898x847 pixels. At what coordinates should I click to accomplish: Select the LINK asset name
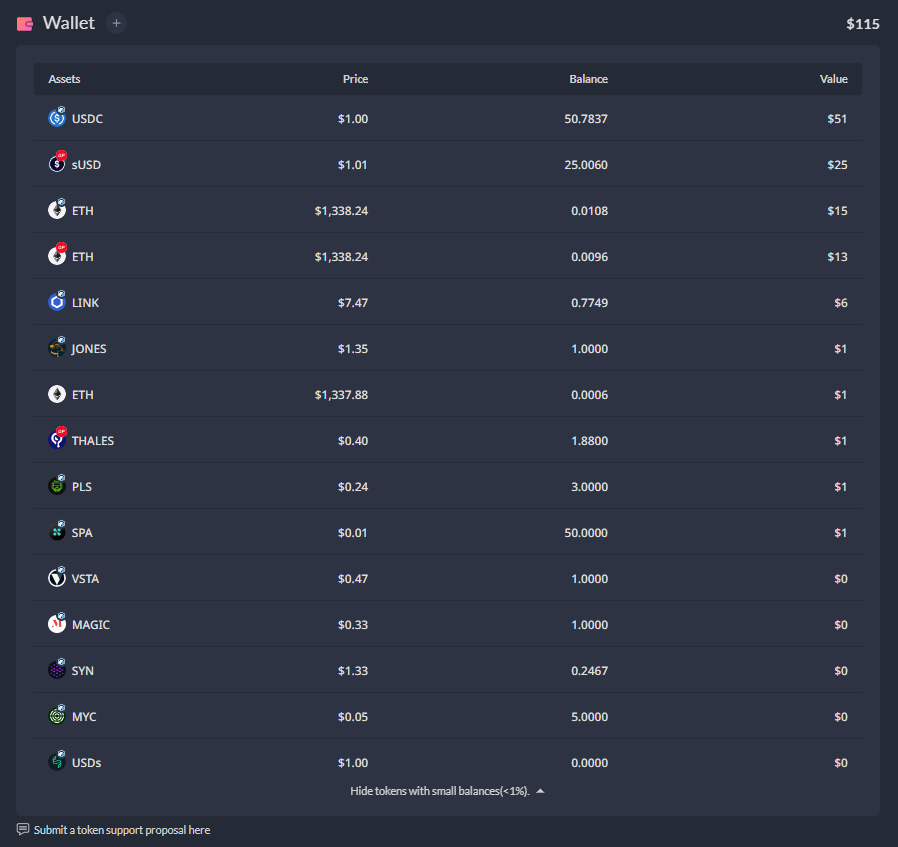[85, 303]
